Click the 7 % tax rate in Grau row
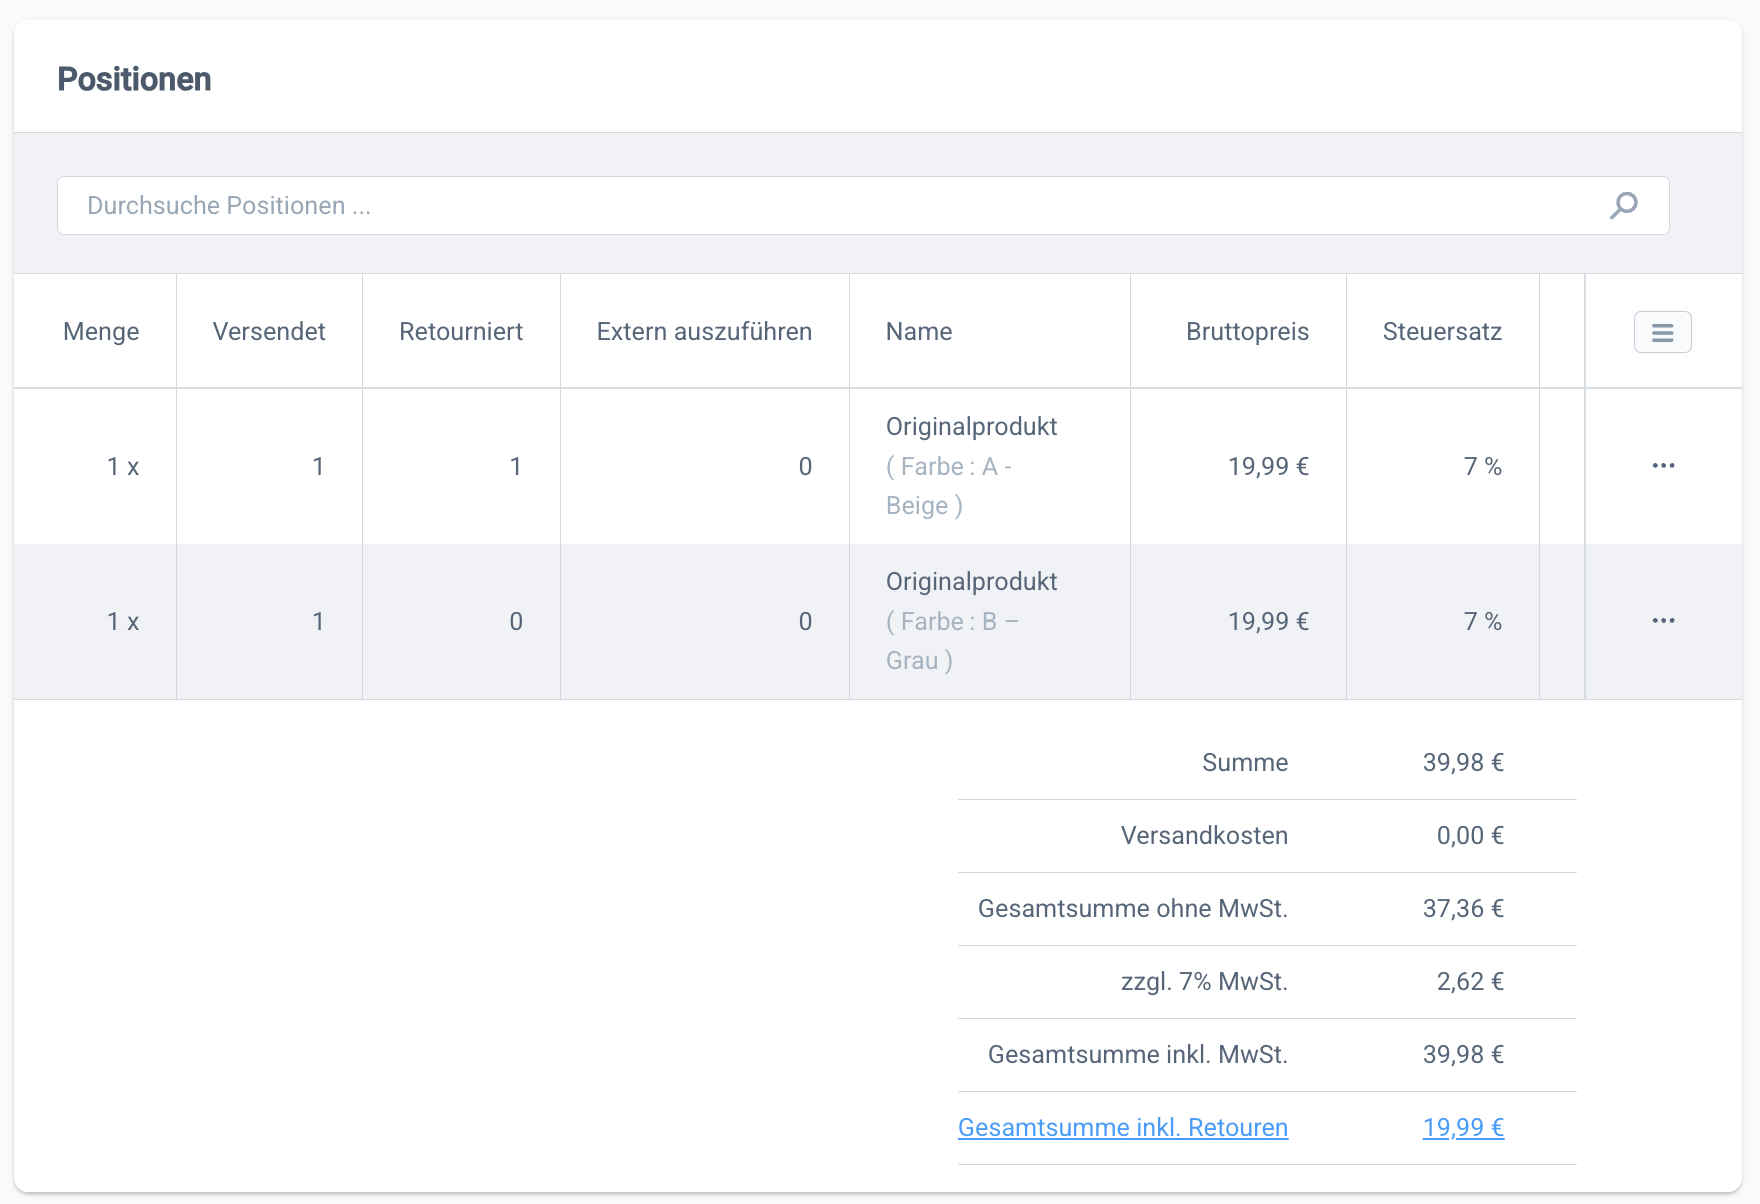 click(1482, 621)
